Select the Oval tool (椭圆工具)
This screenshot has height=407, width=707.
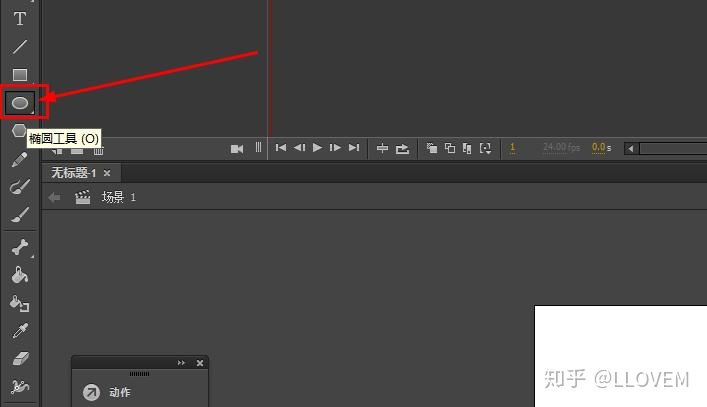pyautogui.click(x=20, y=103)
